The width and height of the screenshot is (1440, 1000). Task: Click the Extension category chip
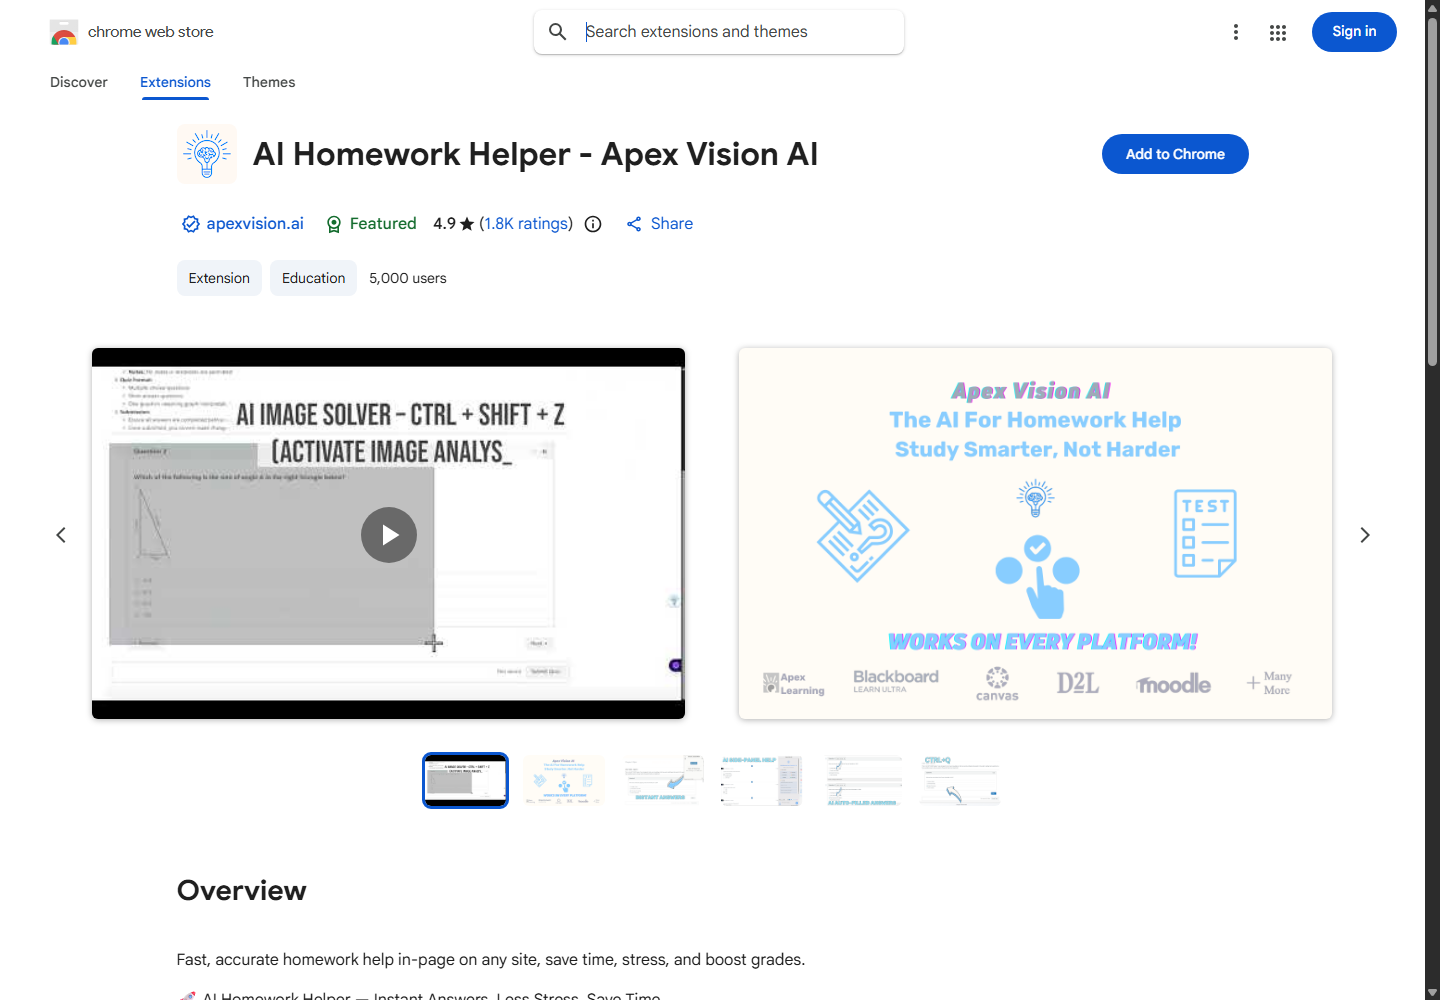tap(219, 278)
